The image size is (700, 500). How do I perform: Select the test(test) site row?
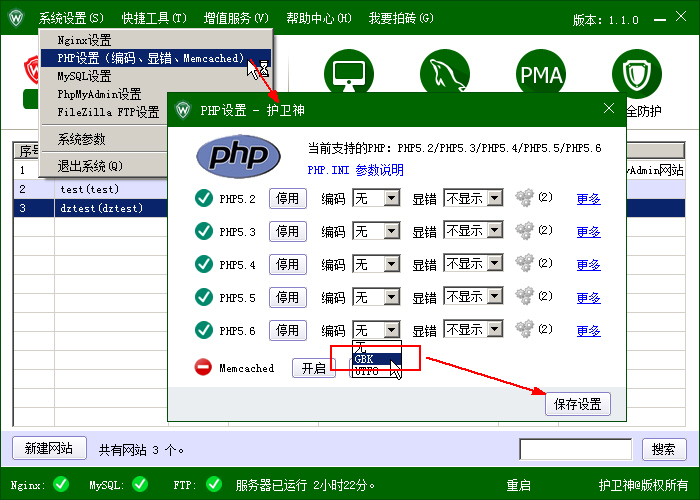(x=91, y=189)
